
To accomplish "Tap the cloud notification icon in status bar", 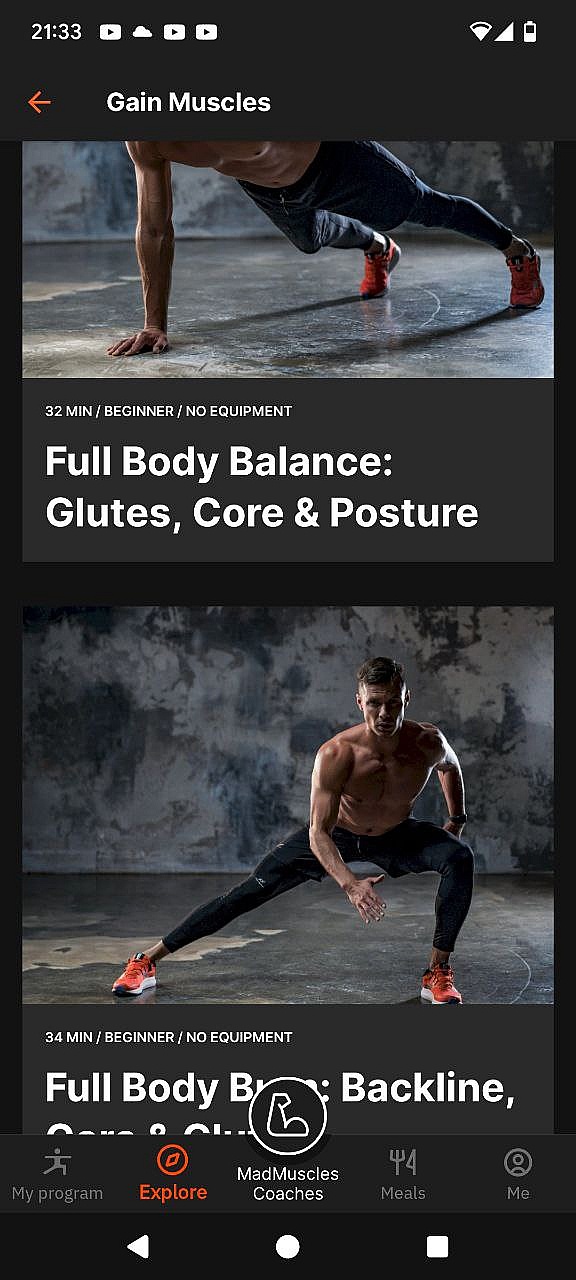I will click(142, 32).
